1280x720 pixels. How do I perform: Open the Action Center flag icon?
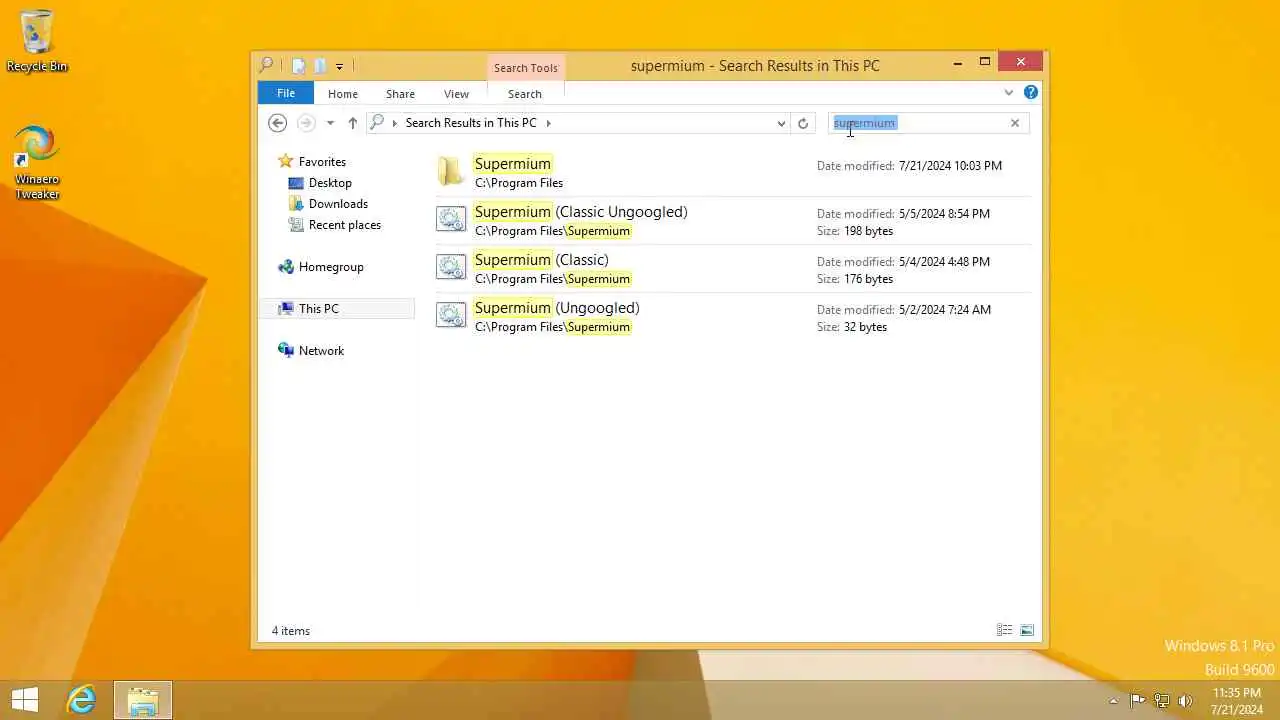pyautogui.click(x=1138, y=701)
